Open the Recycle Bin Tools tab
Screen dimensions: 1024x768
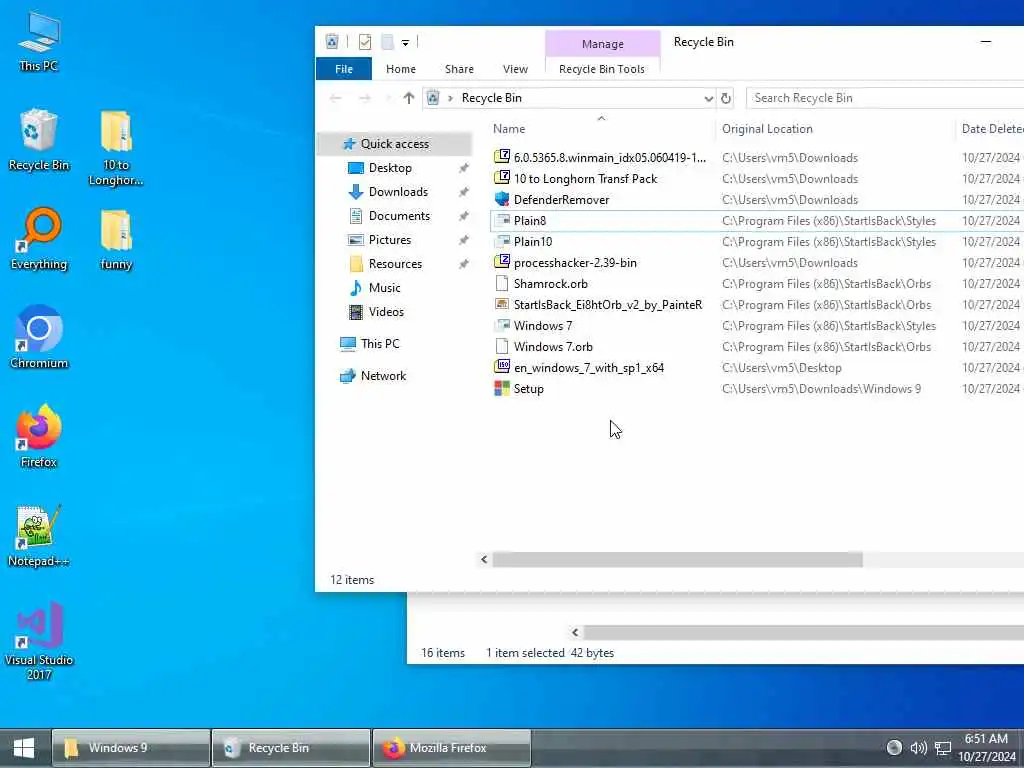click(601, 69)
